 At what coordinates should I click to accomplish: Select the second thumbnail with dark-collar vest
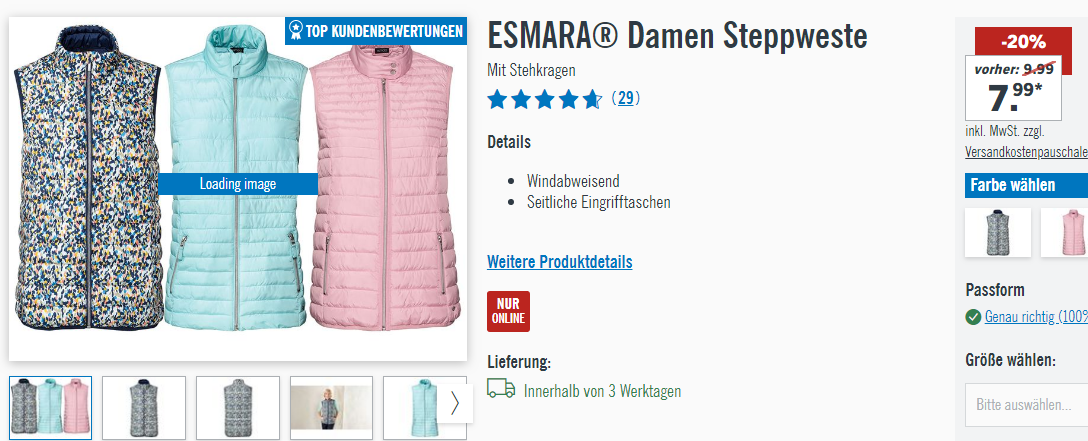pos(144,408)
